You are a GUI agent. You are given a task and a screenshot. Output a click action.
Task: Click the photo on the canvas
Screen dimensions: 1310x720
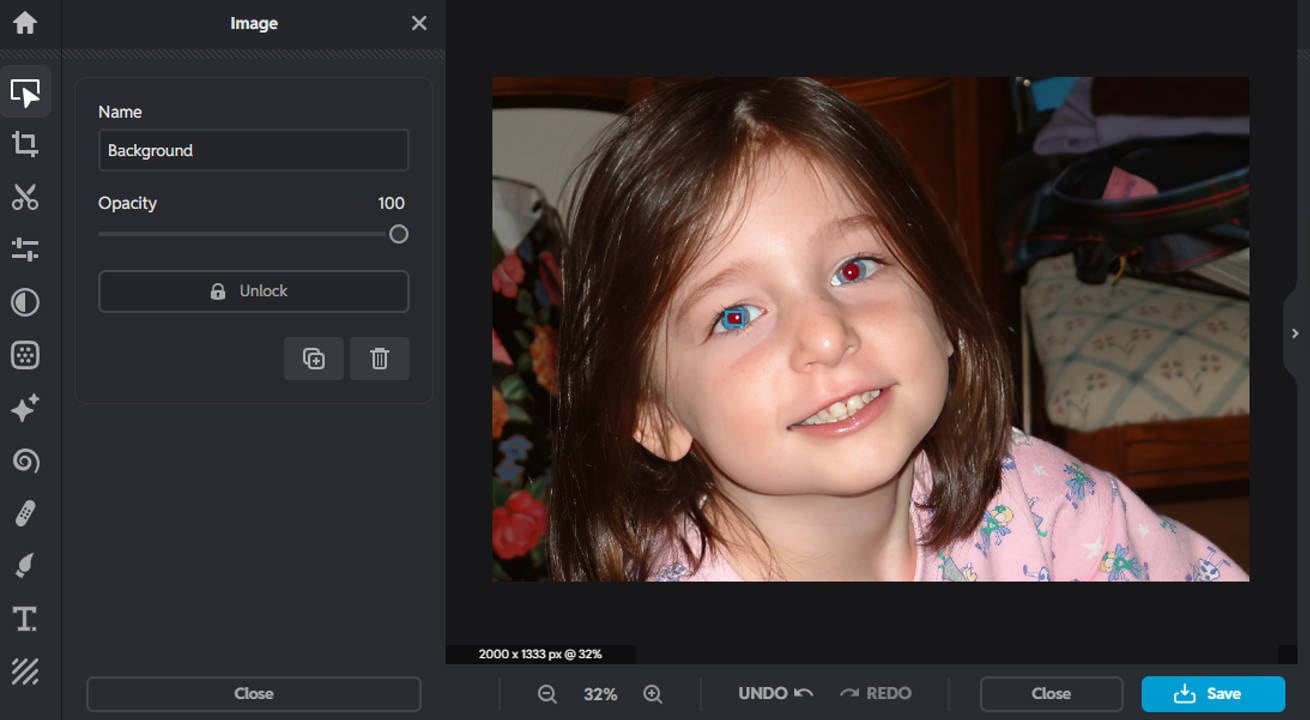coord(870,329)
